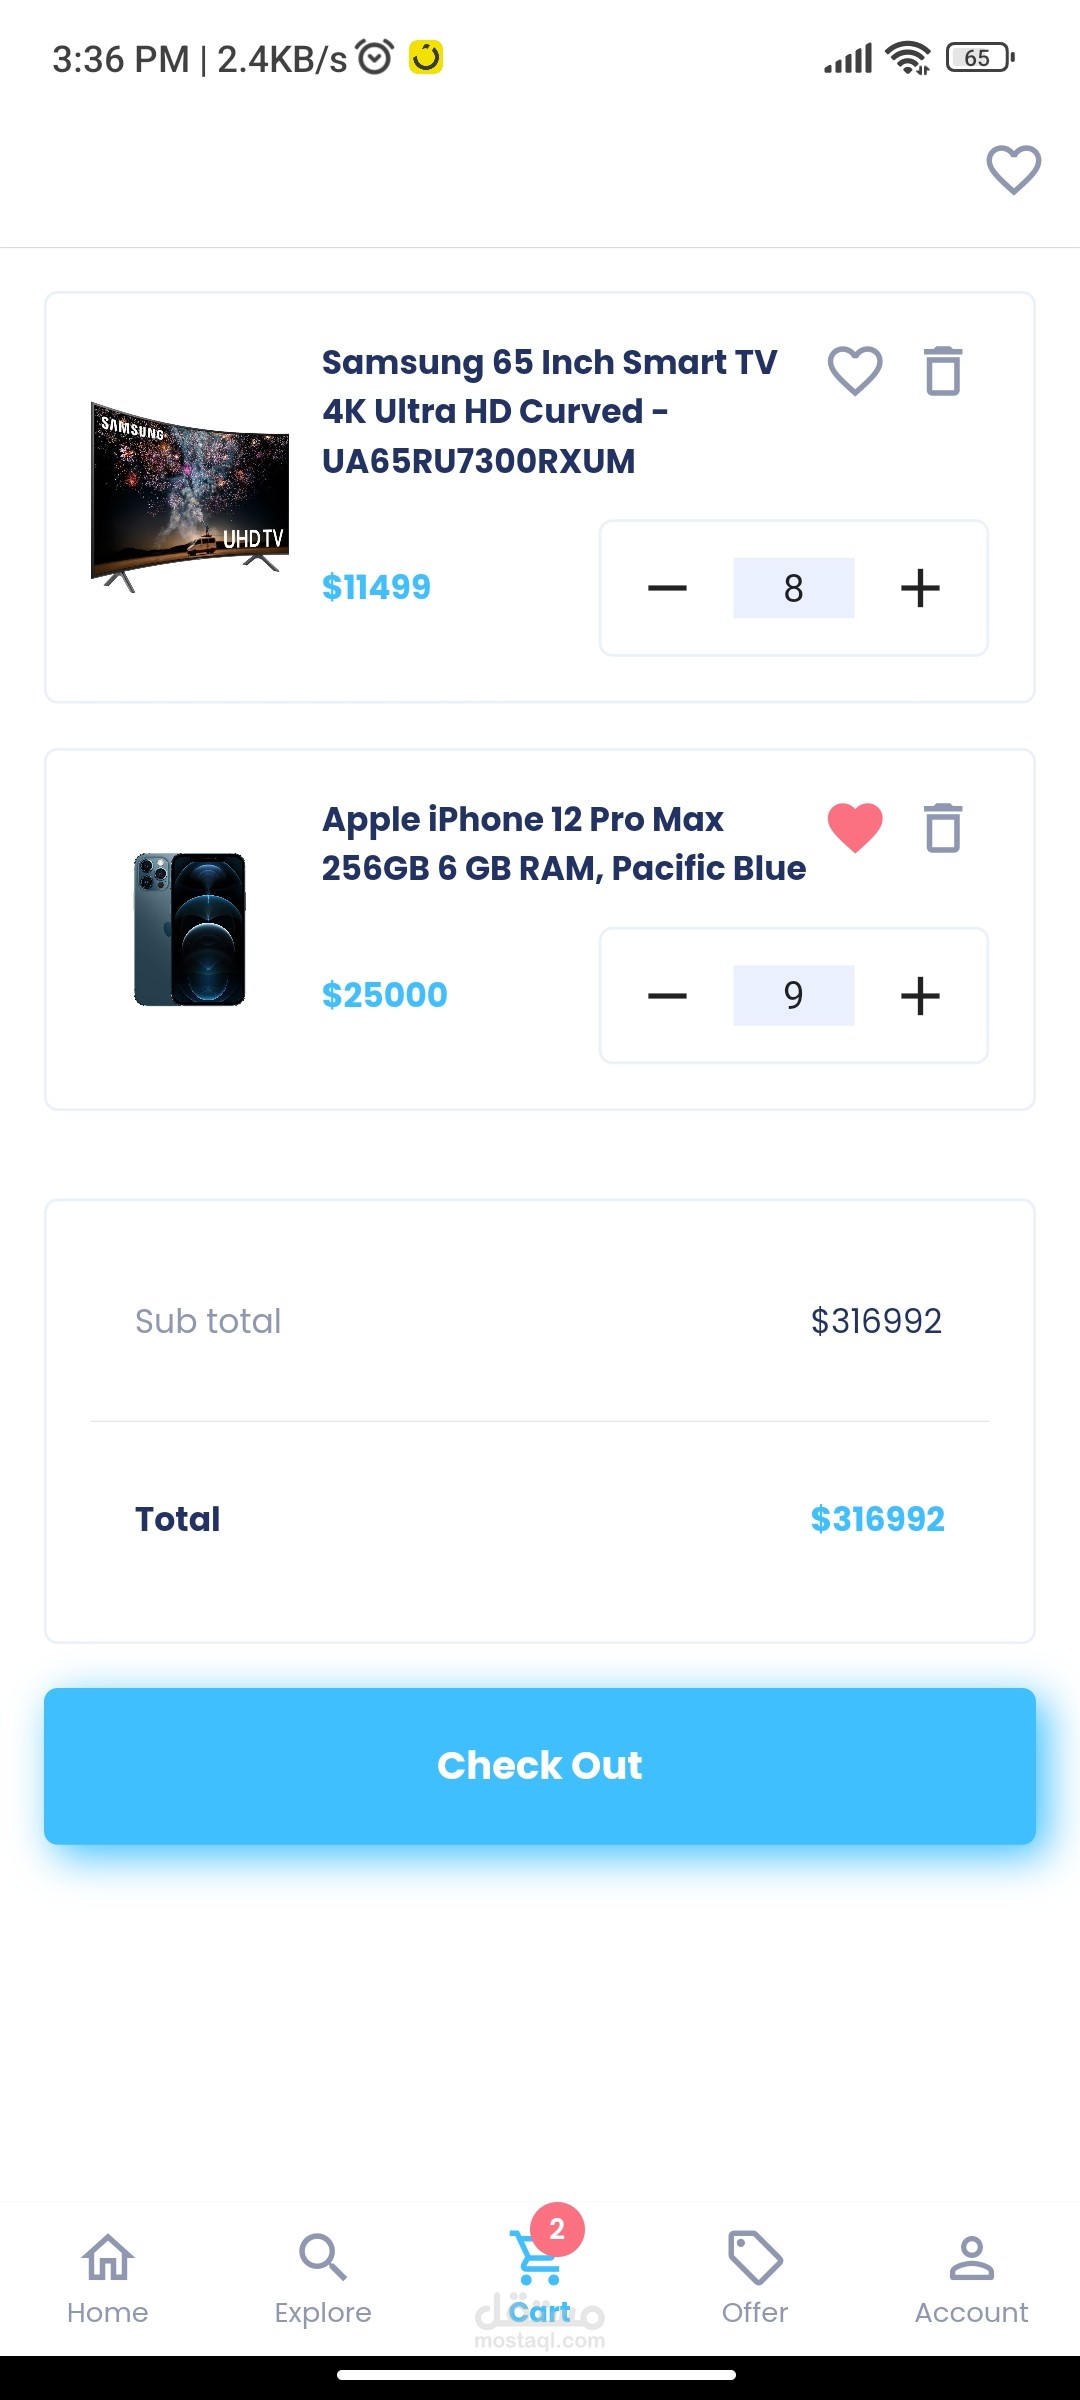
Task: Open the Cart tab with badge
Action: coord(540,2268)
